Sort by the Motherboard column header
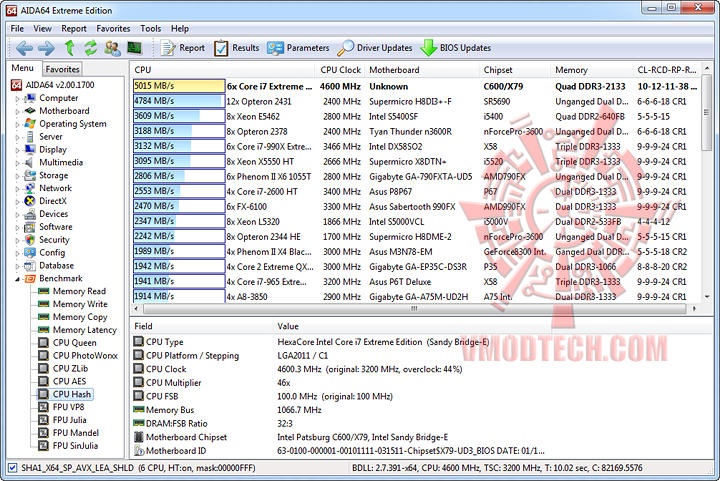This screenshot has height=481, width=720. [x=422, y=70]
